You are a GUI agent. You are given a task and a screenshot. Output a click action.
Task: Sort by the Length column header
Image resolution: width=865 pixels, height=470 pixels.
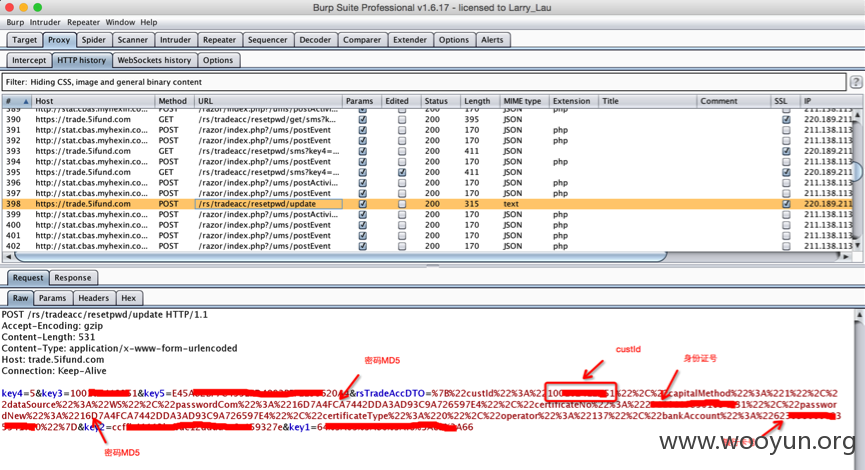(479, 102)
